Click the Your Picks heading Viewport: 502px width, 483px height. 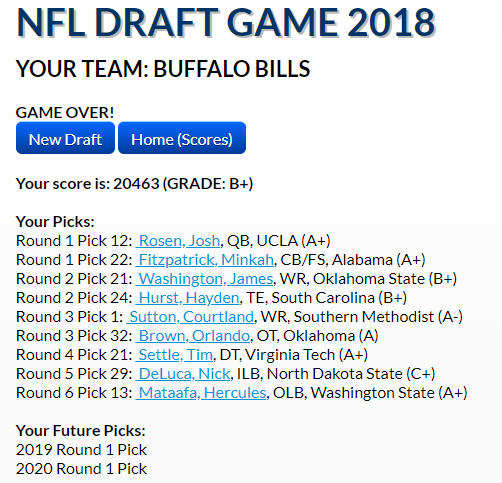tap(55, 222)
